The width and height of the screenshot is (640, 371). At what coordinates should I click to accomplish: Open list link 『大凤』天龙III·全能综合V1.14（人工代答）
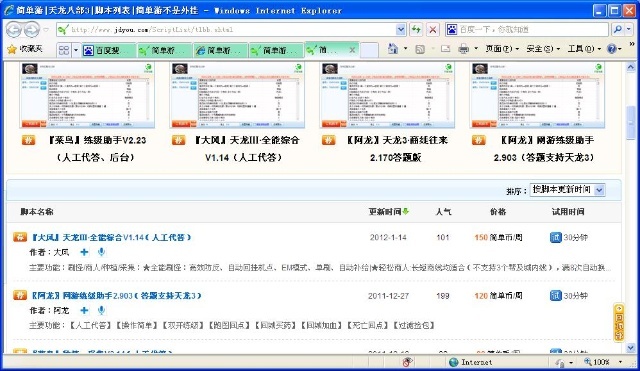(x=111, y=237)
